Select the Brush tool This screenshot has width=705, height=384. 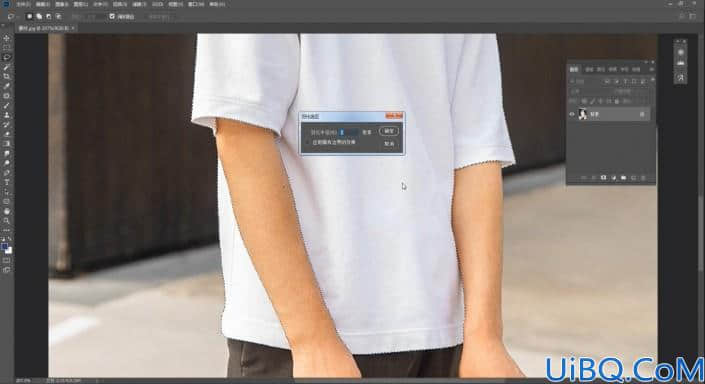tap(7, 106)
